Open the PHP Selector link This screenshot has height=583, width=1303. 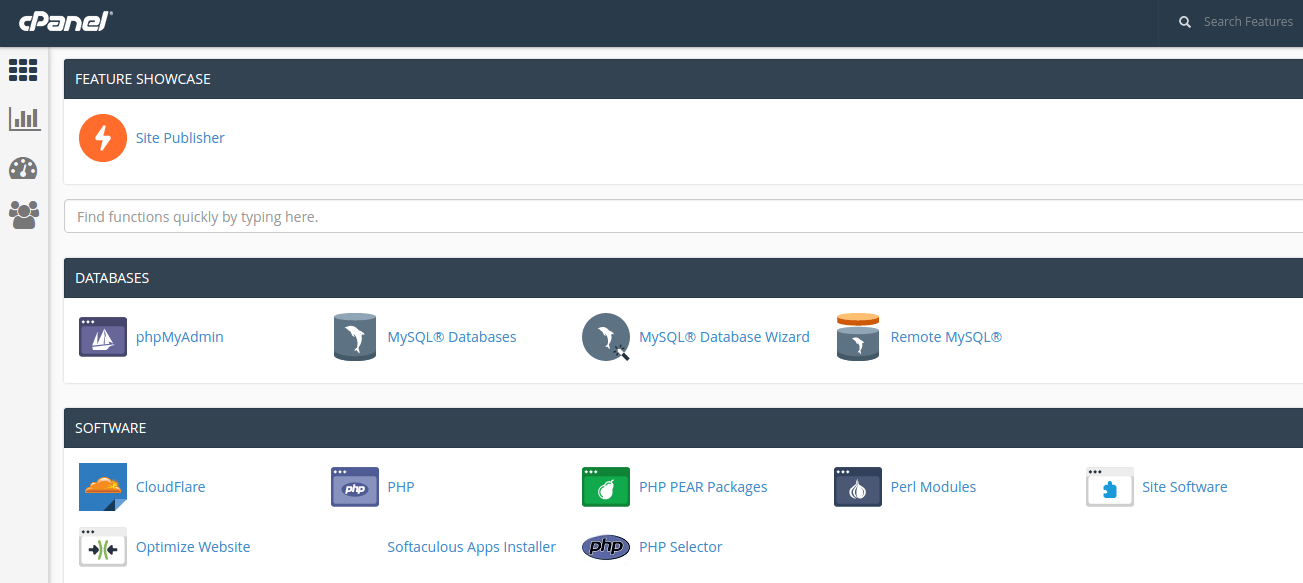tap(680, 547)
